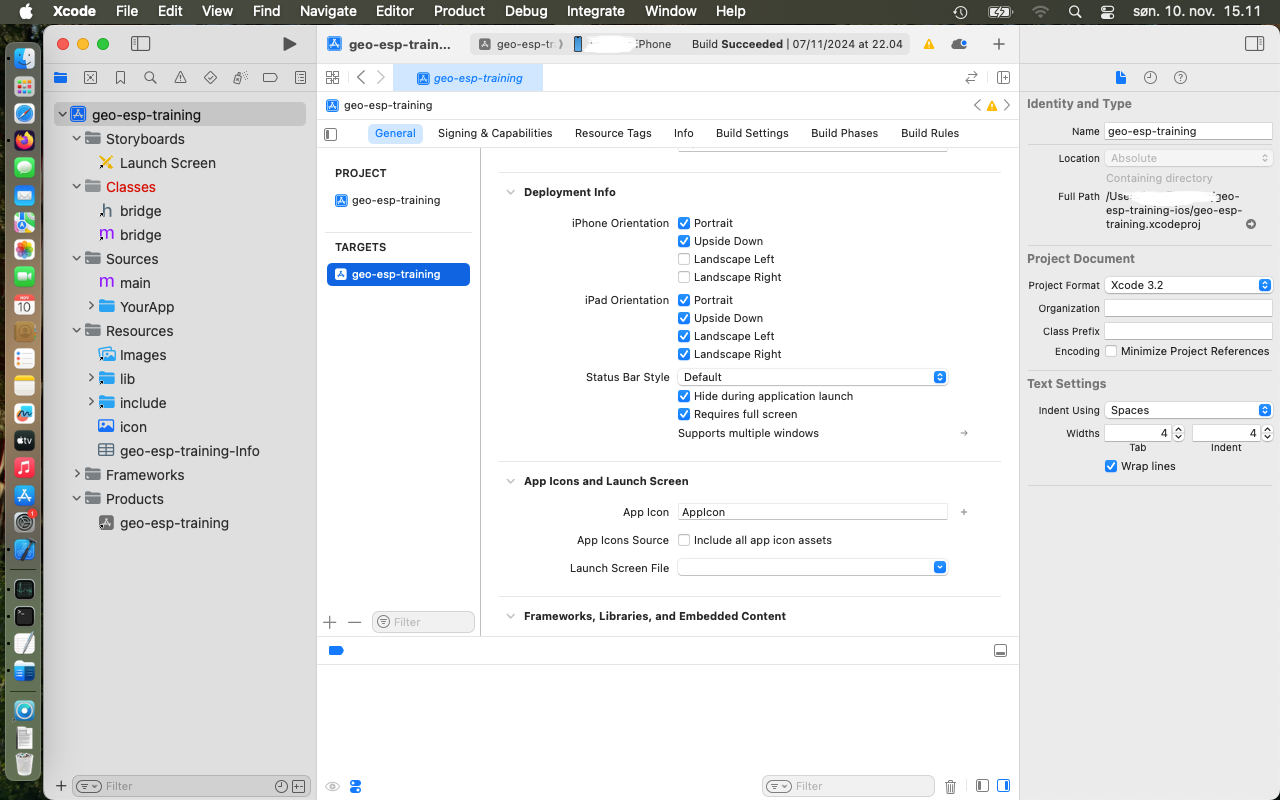Reveal full path in Finder arrow
The width and height of the screenshot is (1280, 800).
(x=1250, y=224)
